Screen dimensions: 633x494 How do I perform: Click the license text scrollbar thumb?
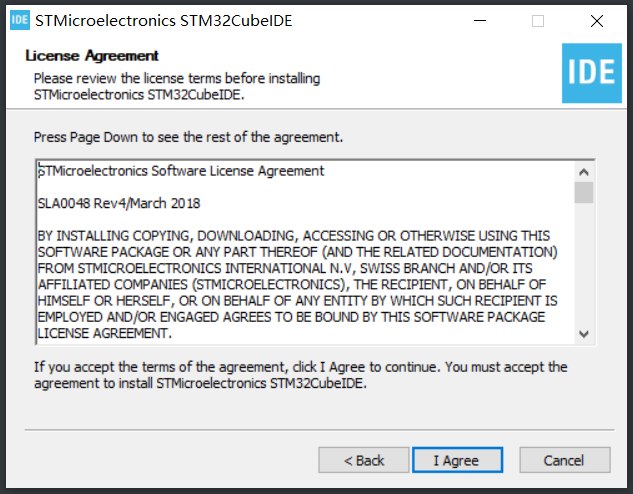[584, 193]
